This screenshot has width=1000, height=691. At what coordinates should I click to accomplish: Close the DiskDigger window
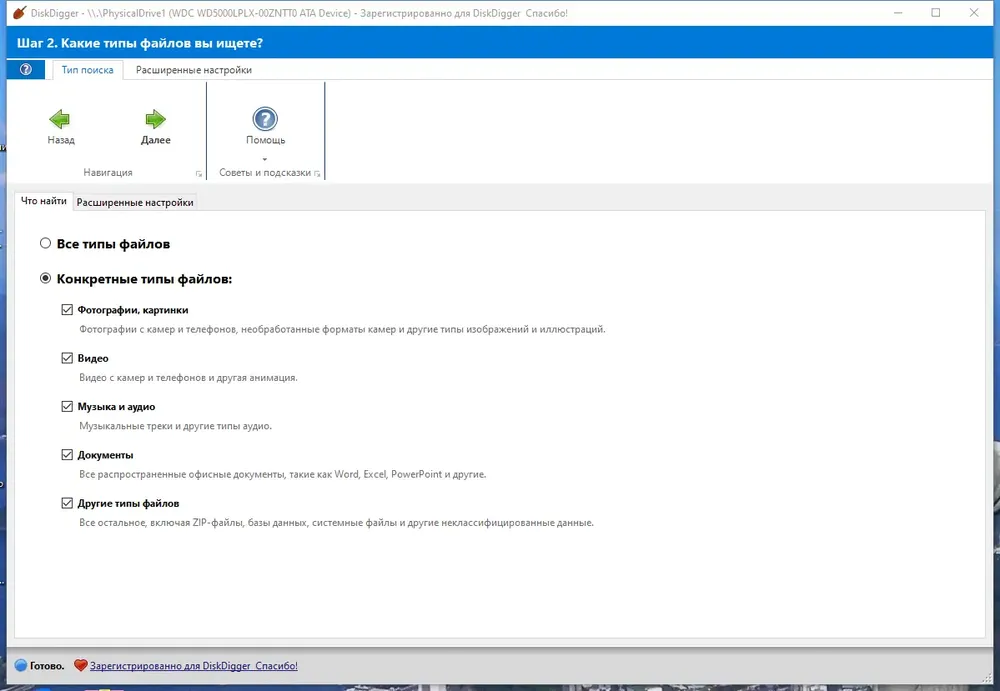pyautogui.click(x=974, y=13)
